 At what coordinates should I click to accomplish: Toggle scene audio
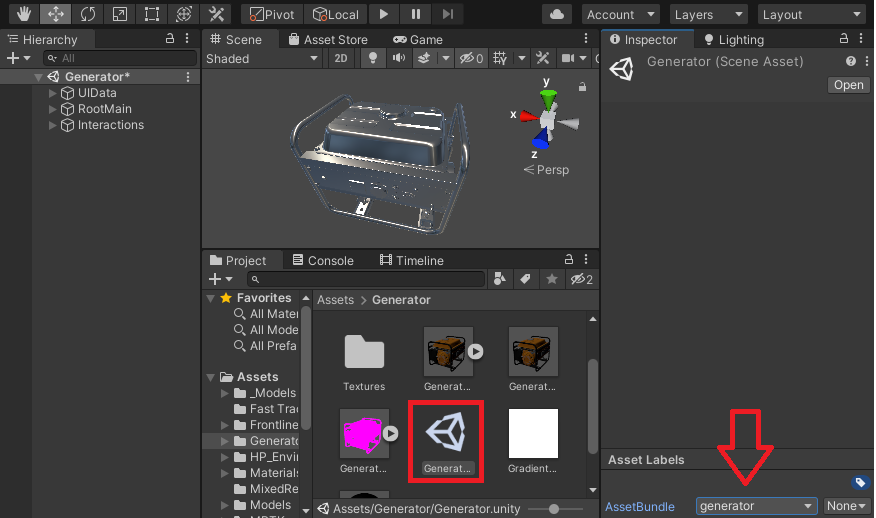pos(399,59)
